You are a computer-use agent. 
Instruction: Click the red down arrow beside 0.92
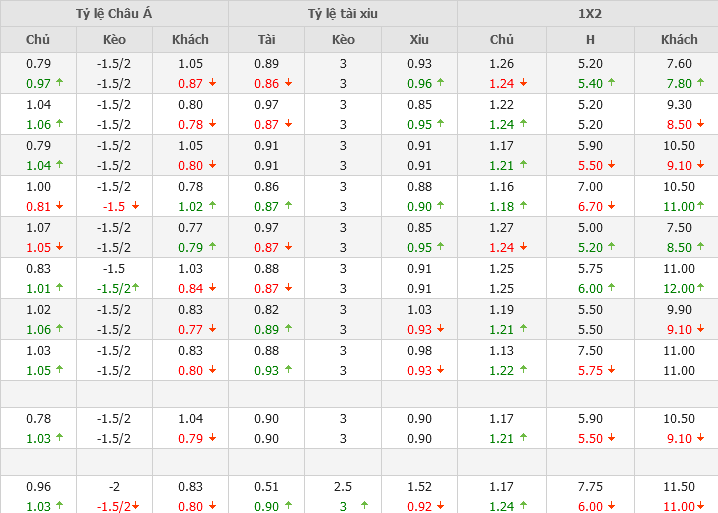coord(440,507)
